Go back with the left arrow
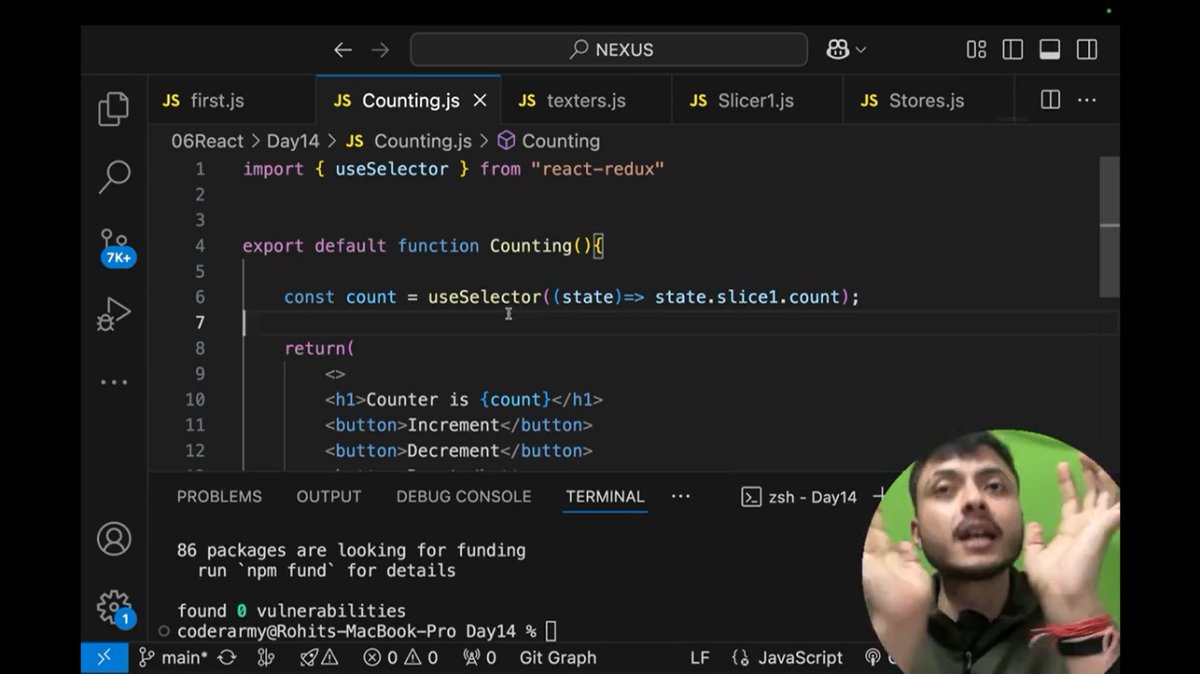This screenshot has height=674, width=1200. coord(343,50)
